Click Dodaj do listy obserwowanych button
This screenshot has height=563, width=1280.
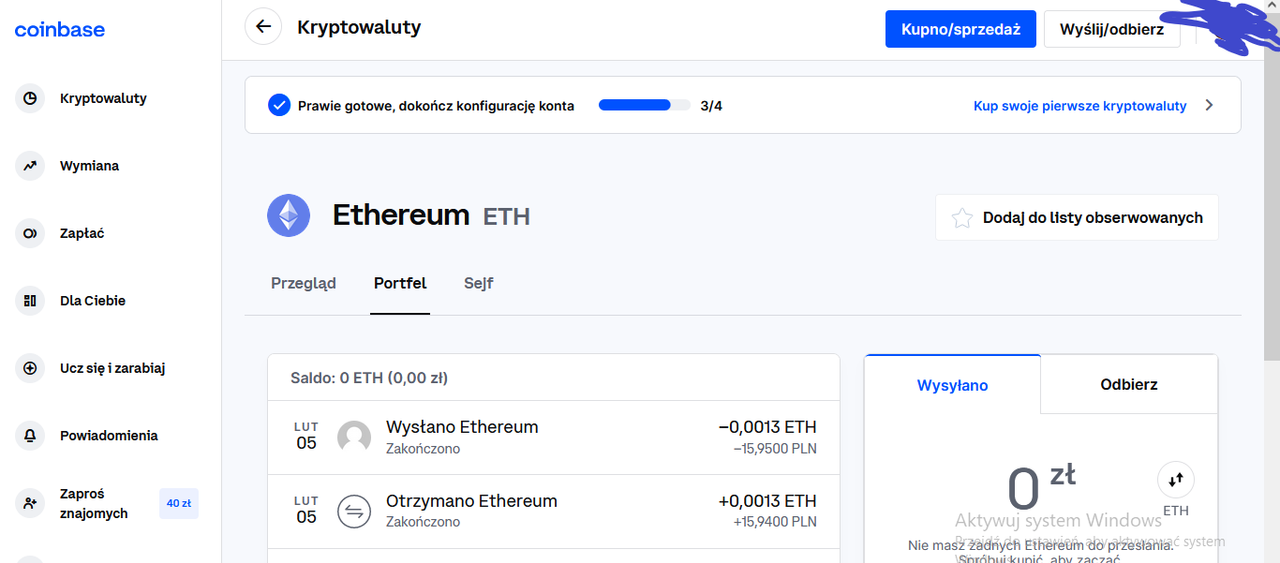pyautogui.click(x=1077, y=217)
